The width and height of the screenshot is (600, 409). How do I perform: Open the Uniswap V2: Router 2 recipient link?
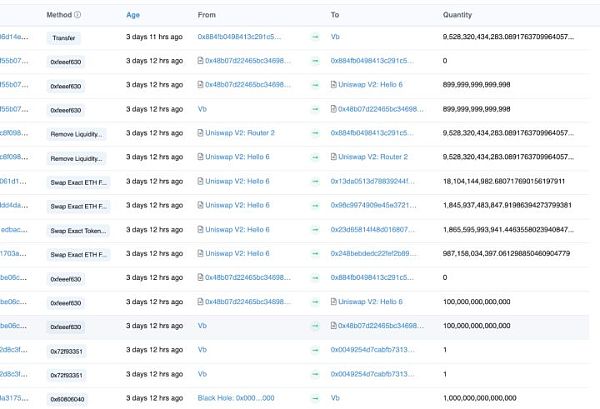click(373, 157)
